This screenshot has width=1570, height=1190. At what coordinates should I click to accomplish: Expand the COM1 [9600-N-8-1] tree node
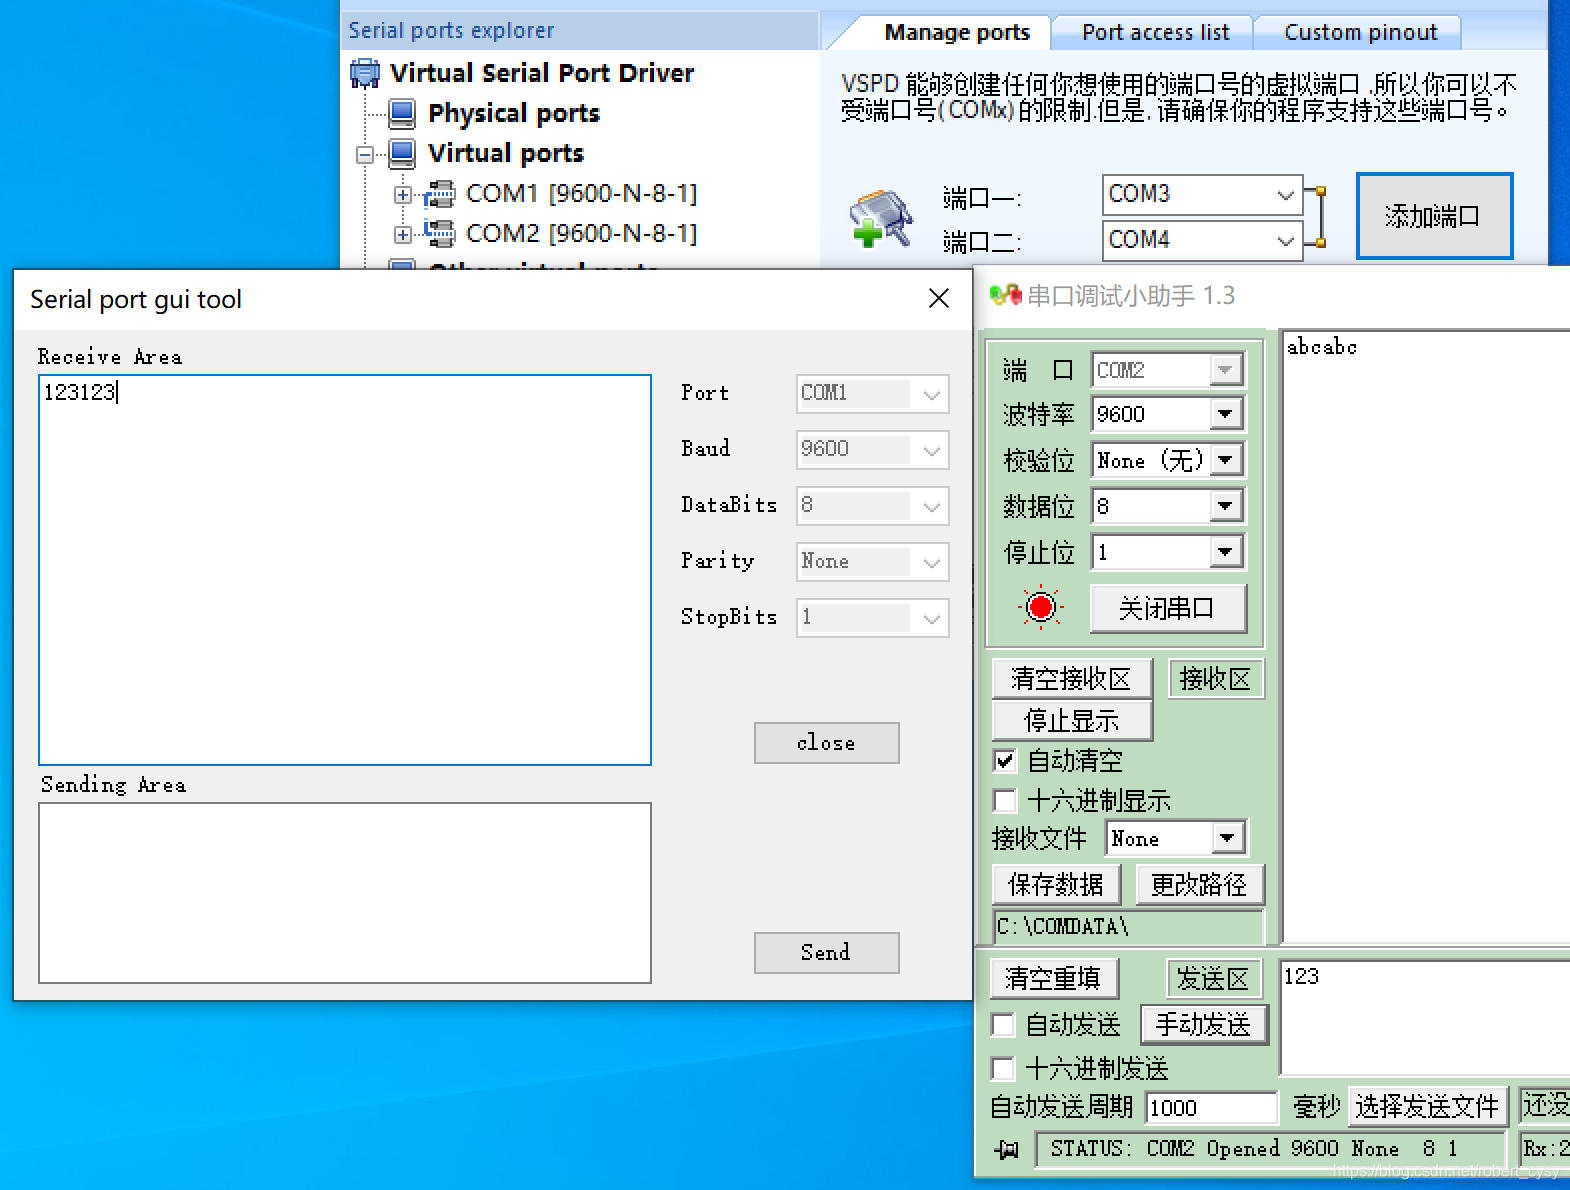[402, 195]
